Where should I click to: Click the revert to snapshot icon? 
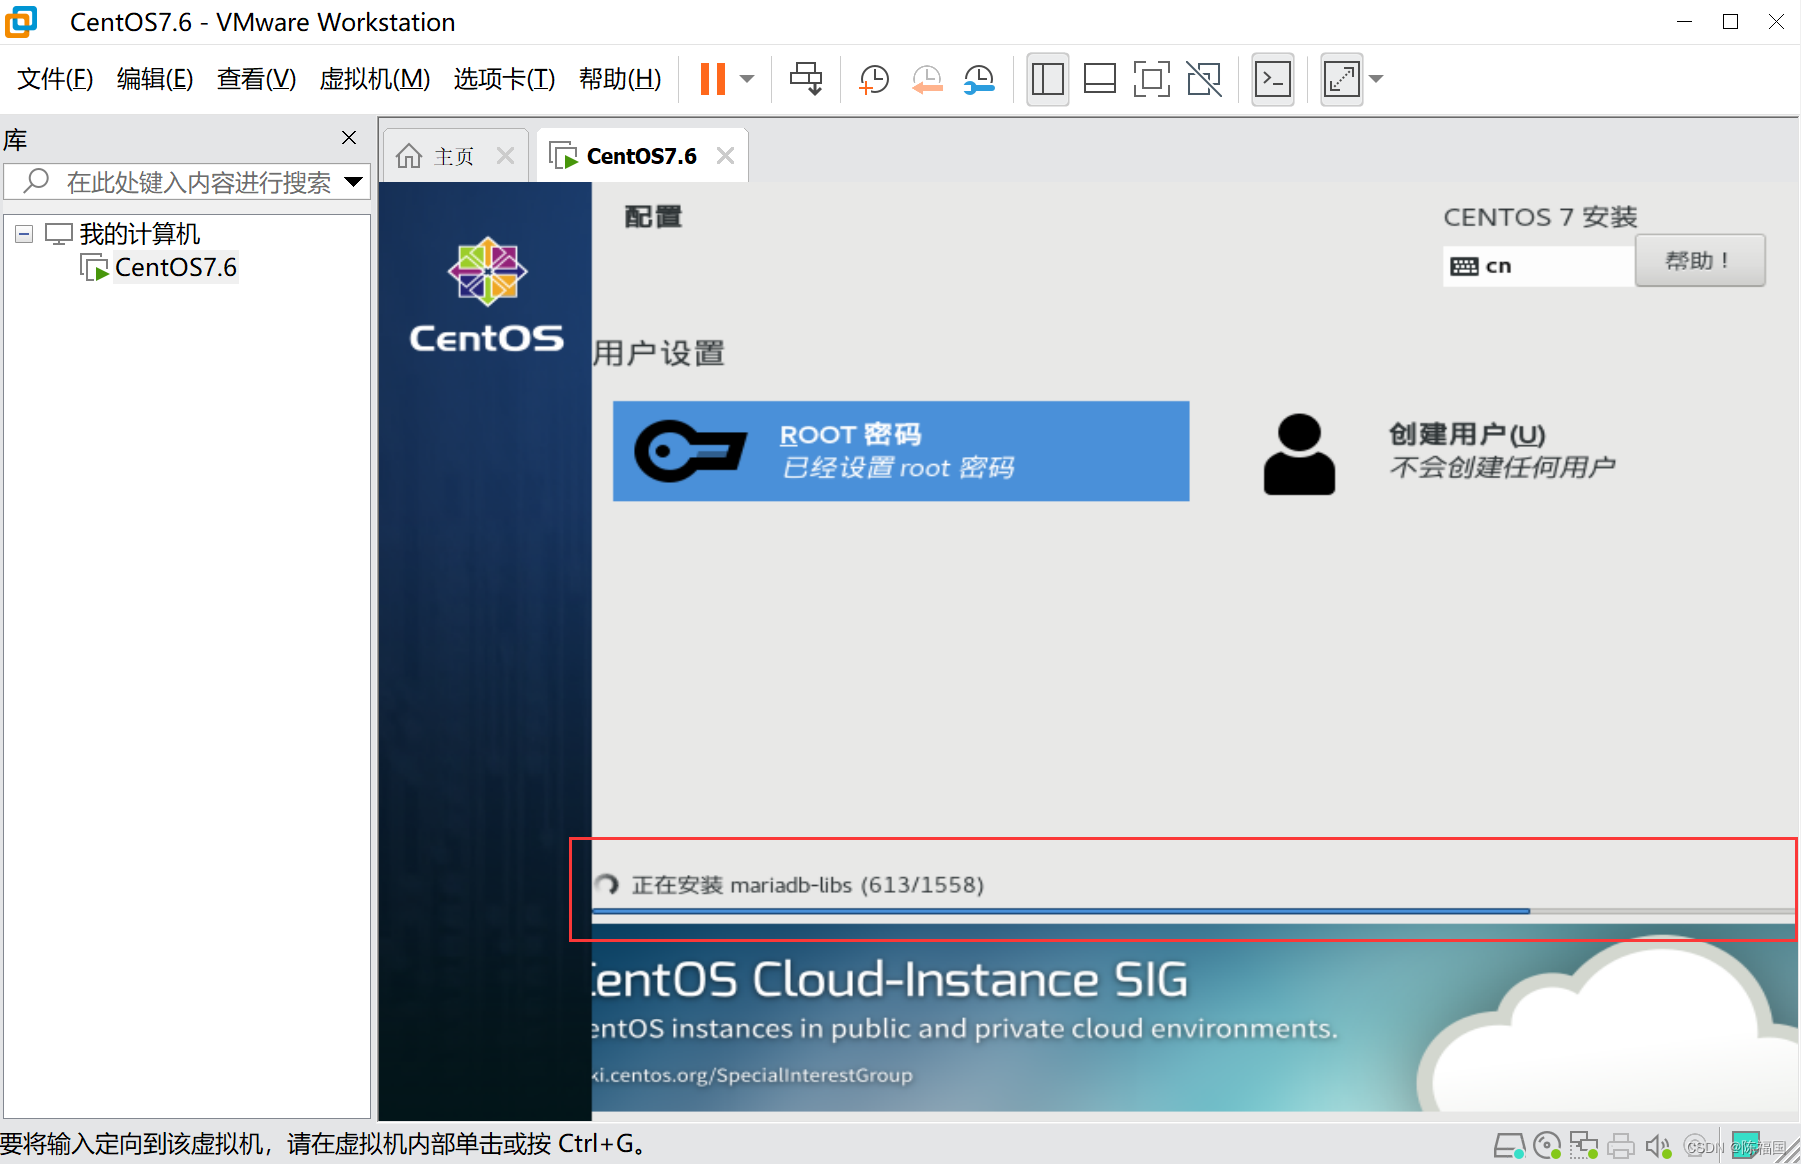(927, 79)
